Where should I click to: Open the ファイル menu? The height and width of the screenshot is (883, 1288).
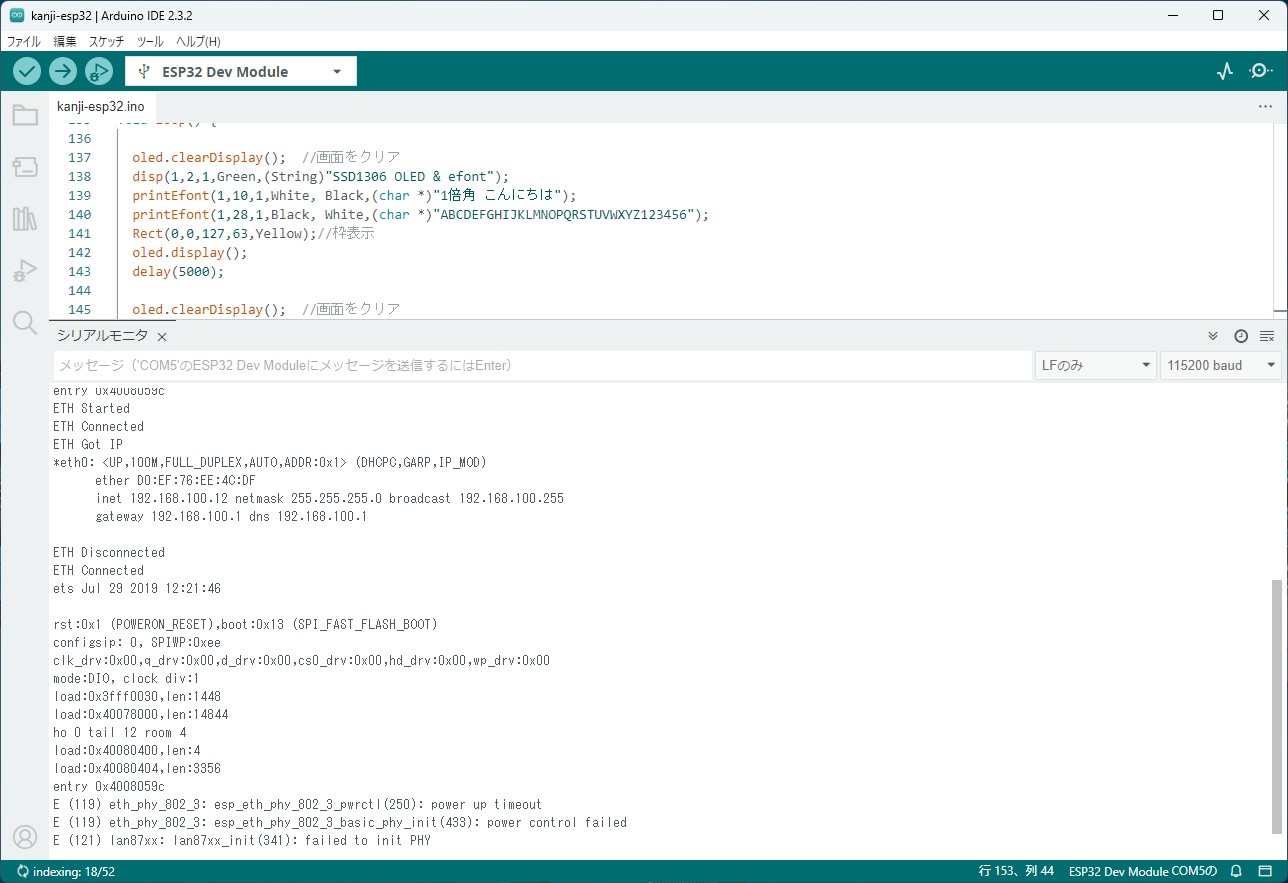24,42
